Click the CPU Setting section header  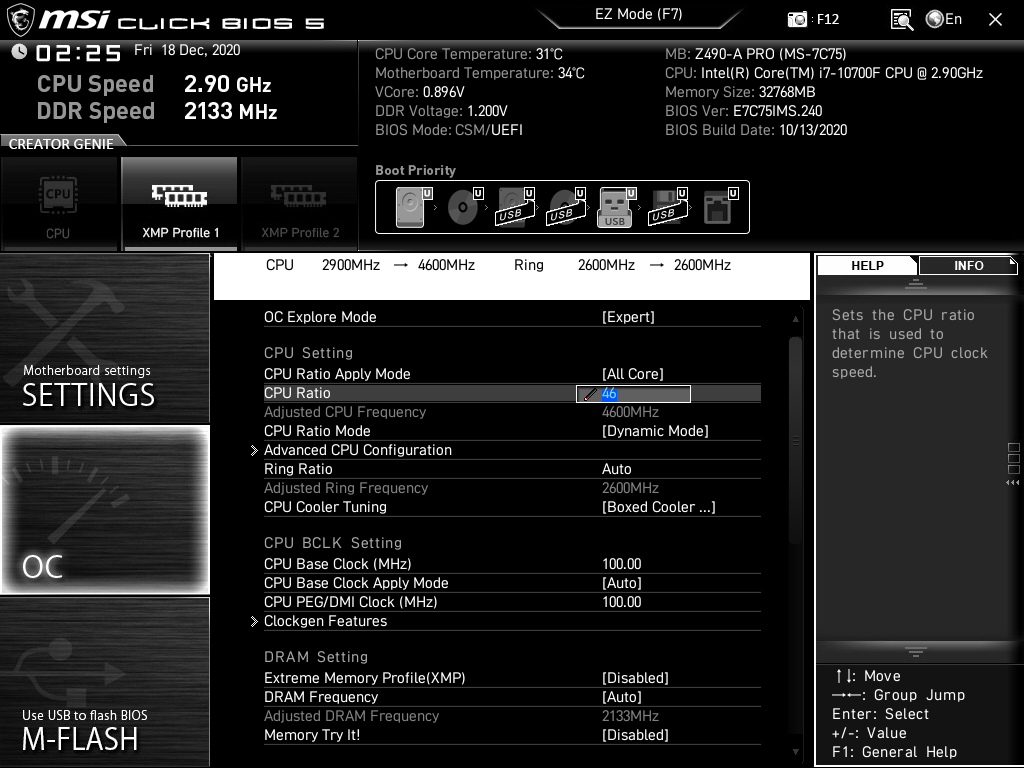[308, 353]
